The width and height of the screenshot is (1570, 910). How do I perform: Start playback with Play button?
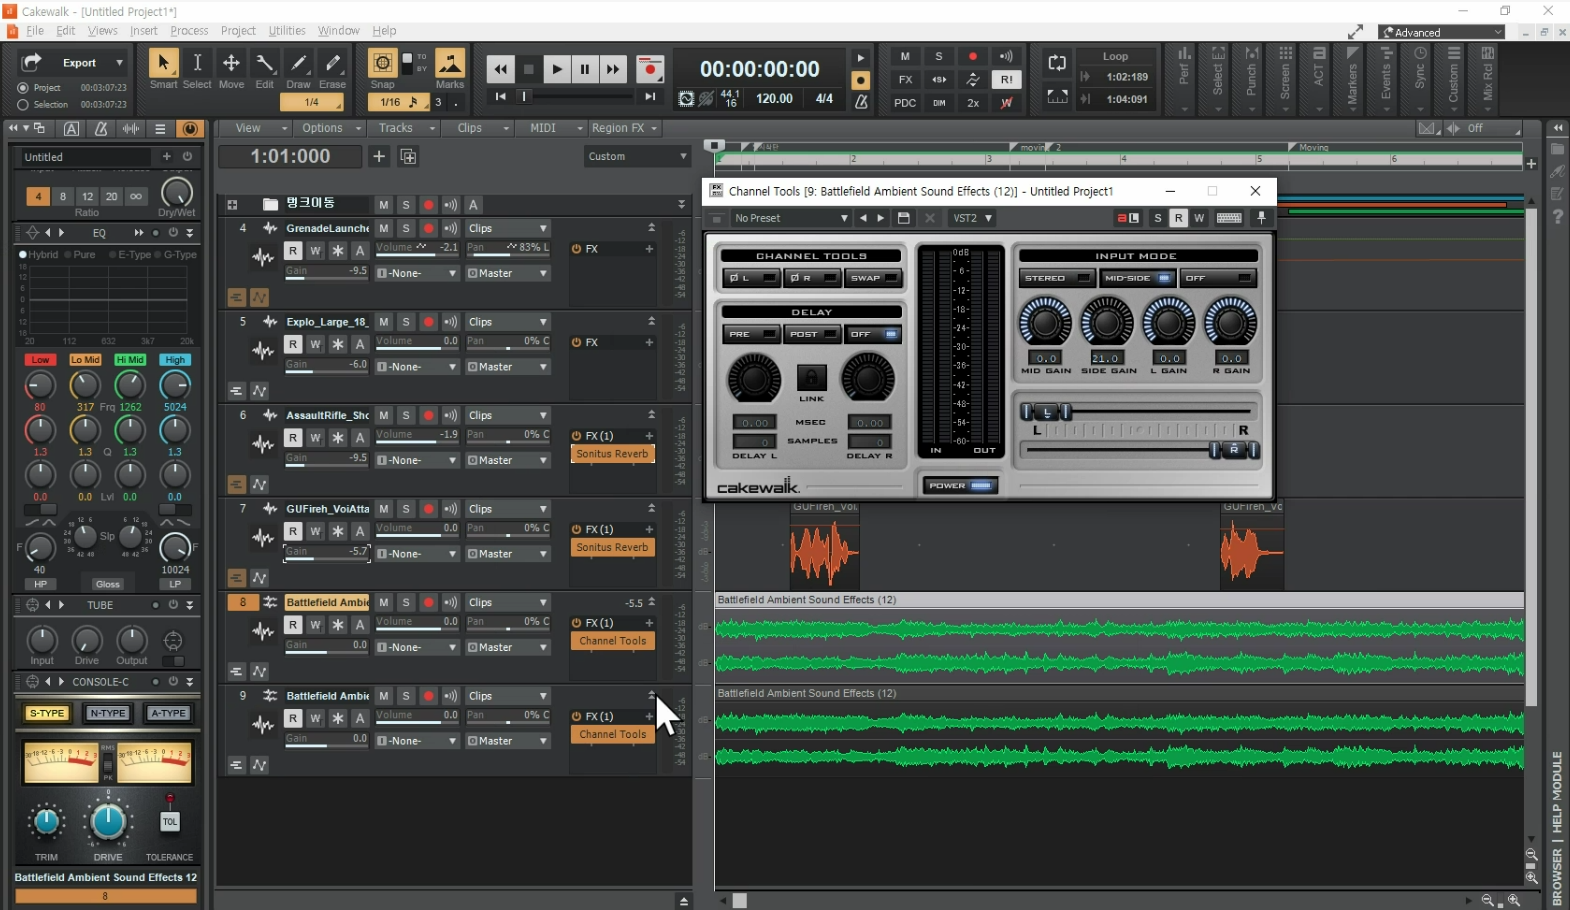coord(557,69)
